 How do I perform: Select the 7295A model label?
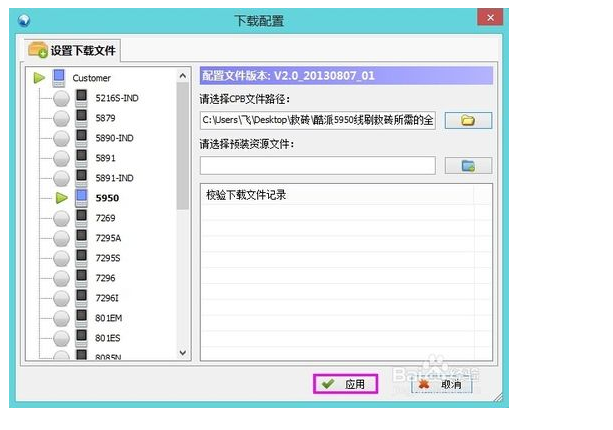pyautogui.click(x=108, y=238)
